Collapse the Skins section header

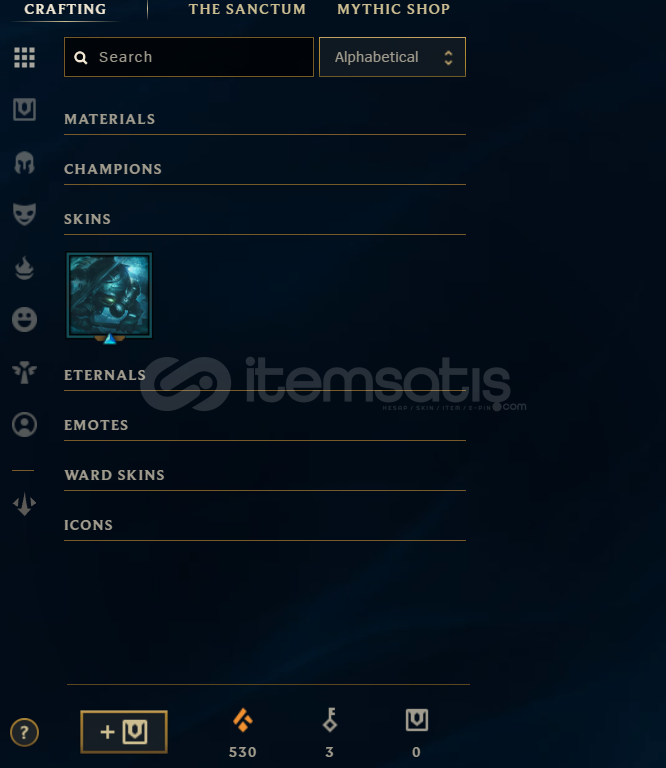coord(265,219)
